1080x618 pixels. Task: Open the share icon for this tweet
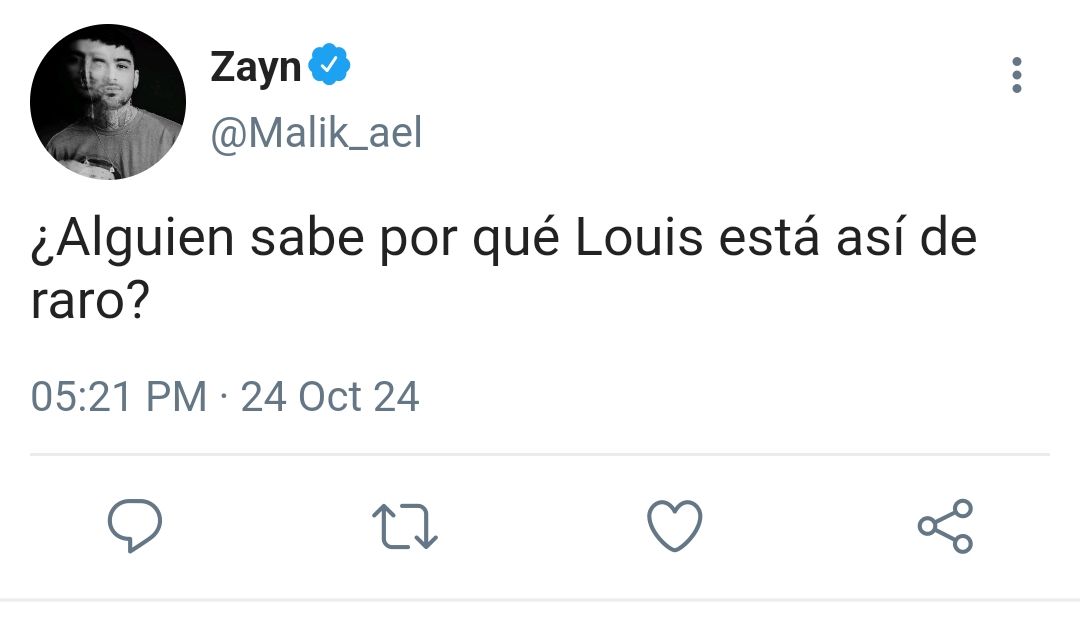[945, 526]
